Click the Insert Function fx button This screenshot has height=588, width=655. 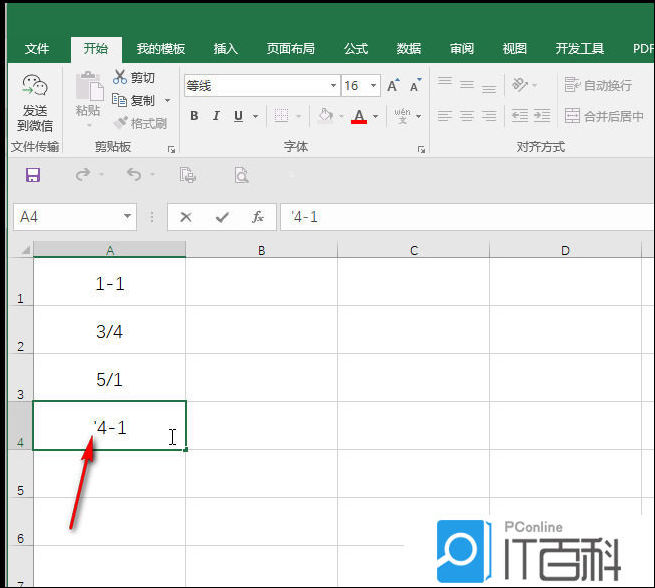(x=258, y=217)
